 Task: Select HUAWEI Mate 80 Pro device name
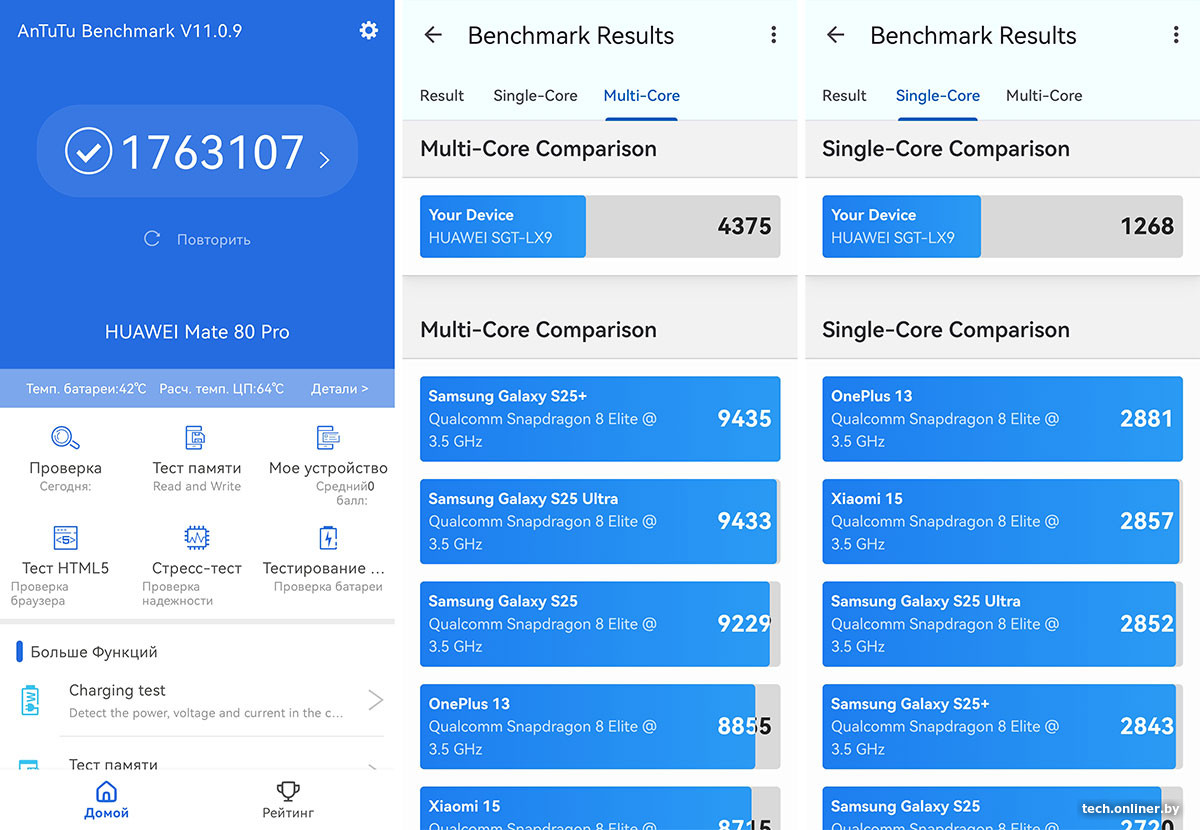coord(197,332)
